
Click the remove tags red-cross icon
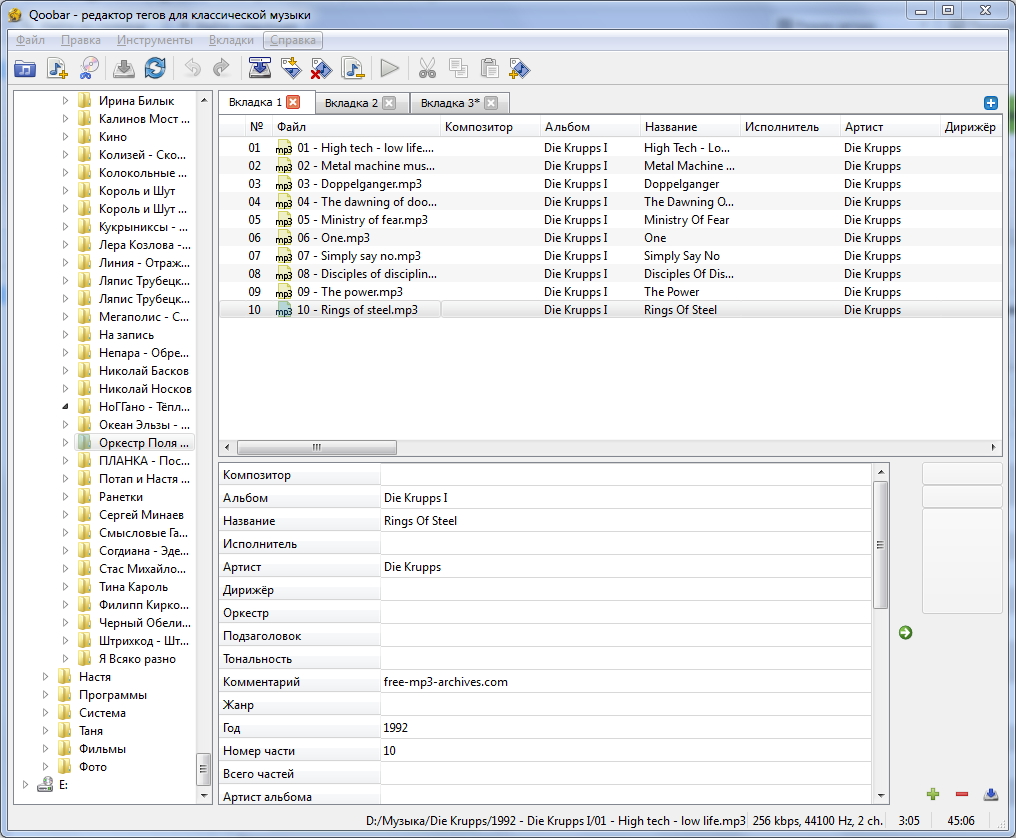[321, 68]
